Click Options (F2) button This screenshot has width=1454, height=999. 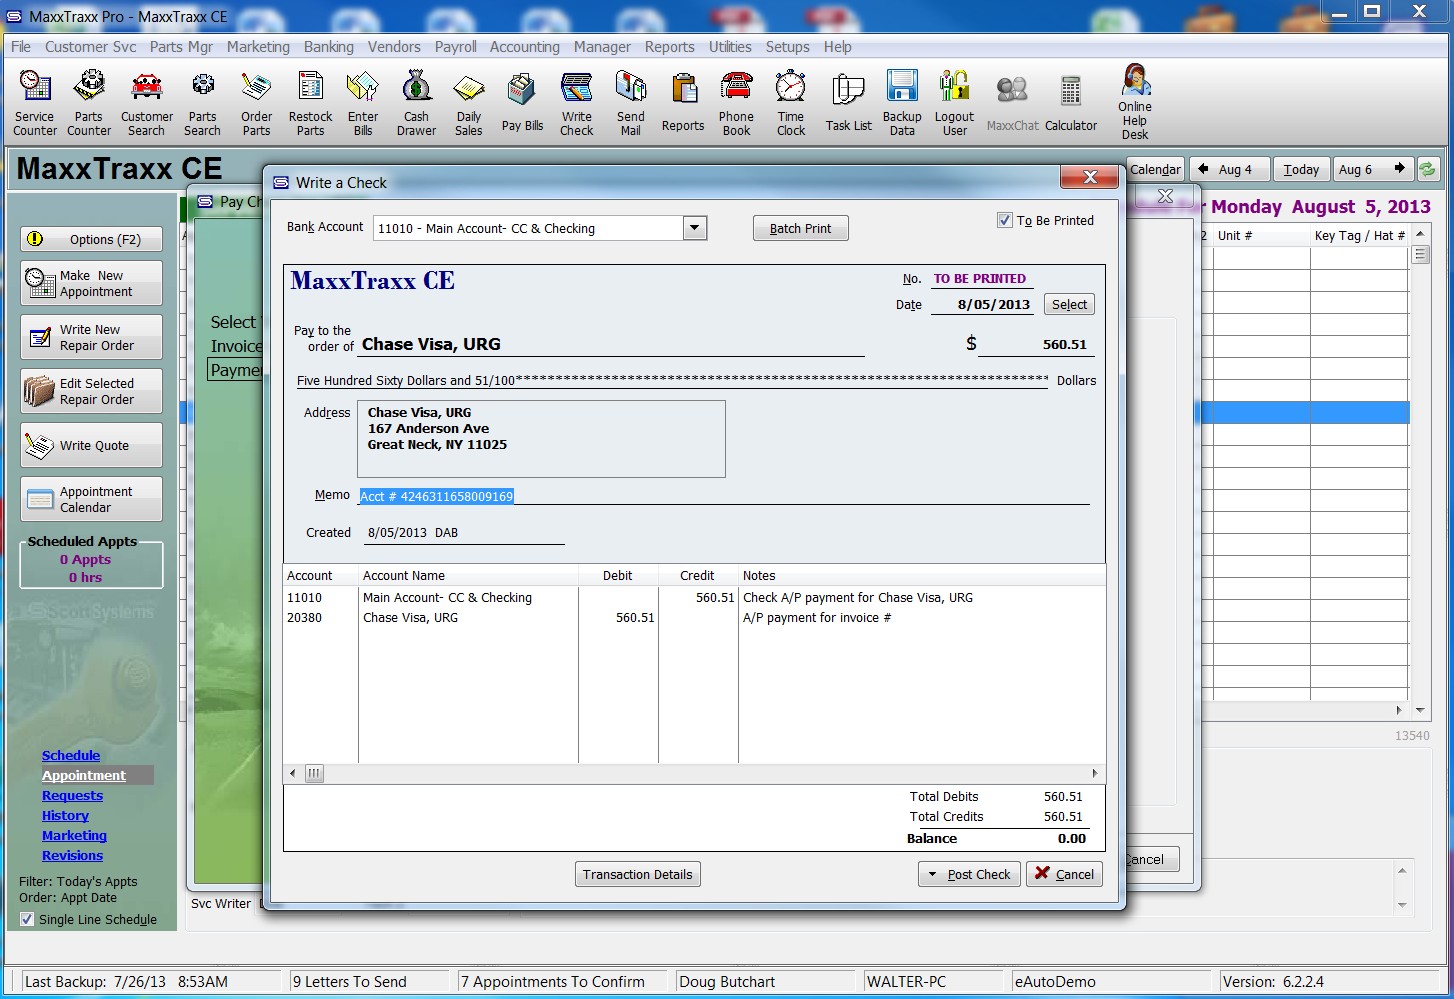point(92,239)
